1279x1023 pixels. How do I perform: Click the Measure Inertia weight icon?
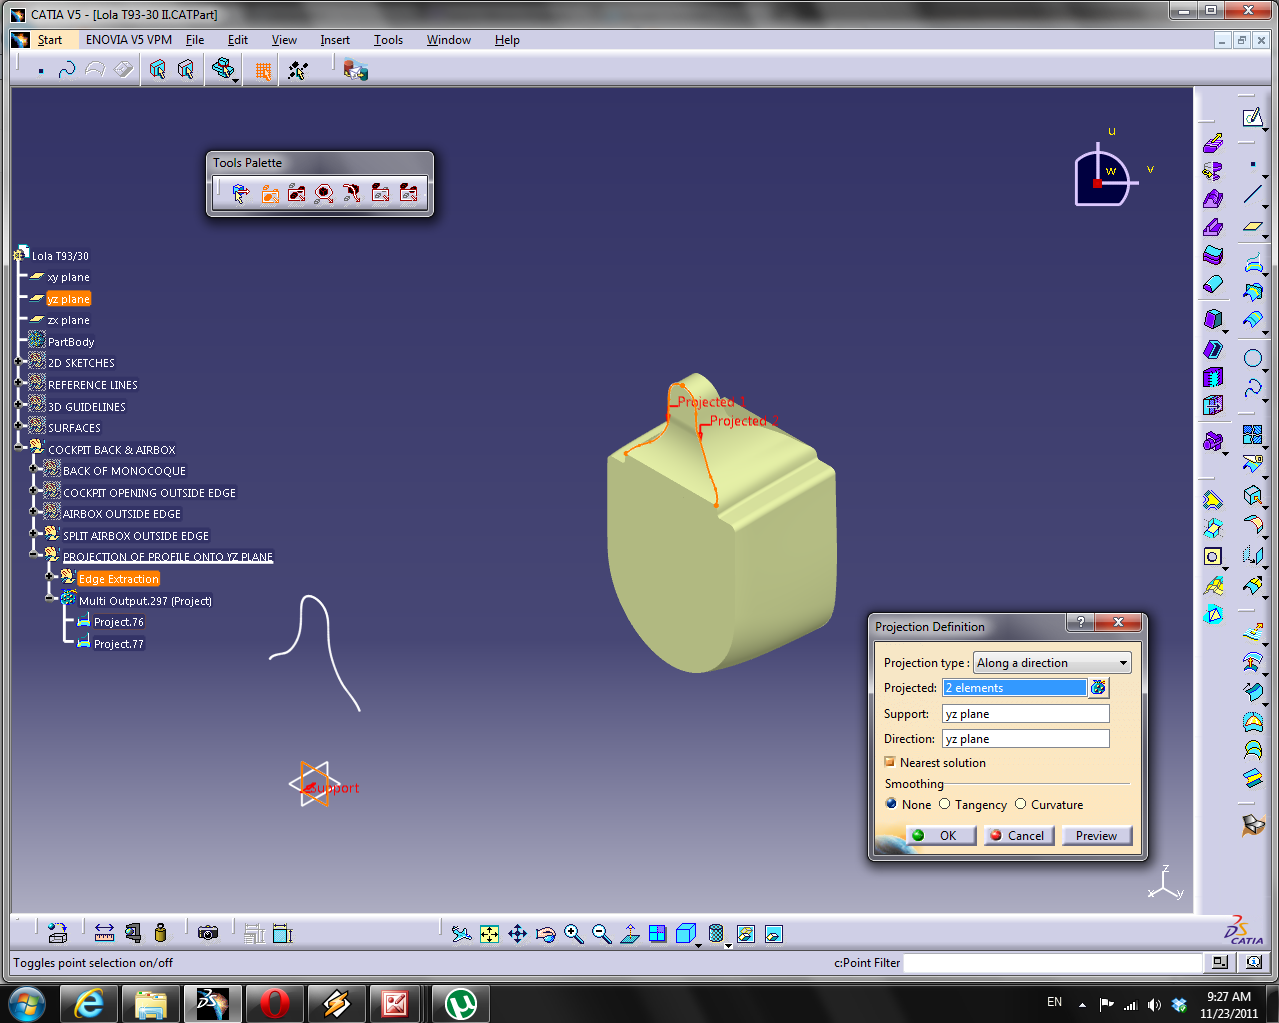[160, 933]
